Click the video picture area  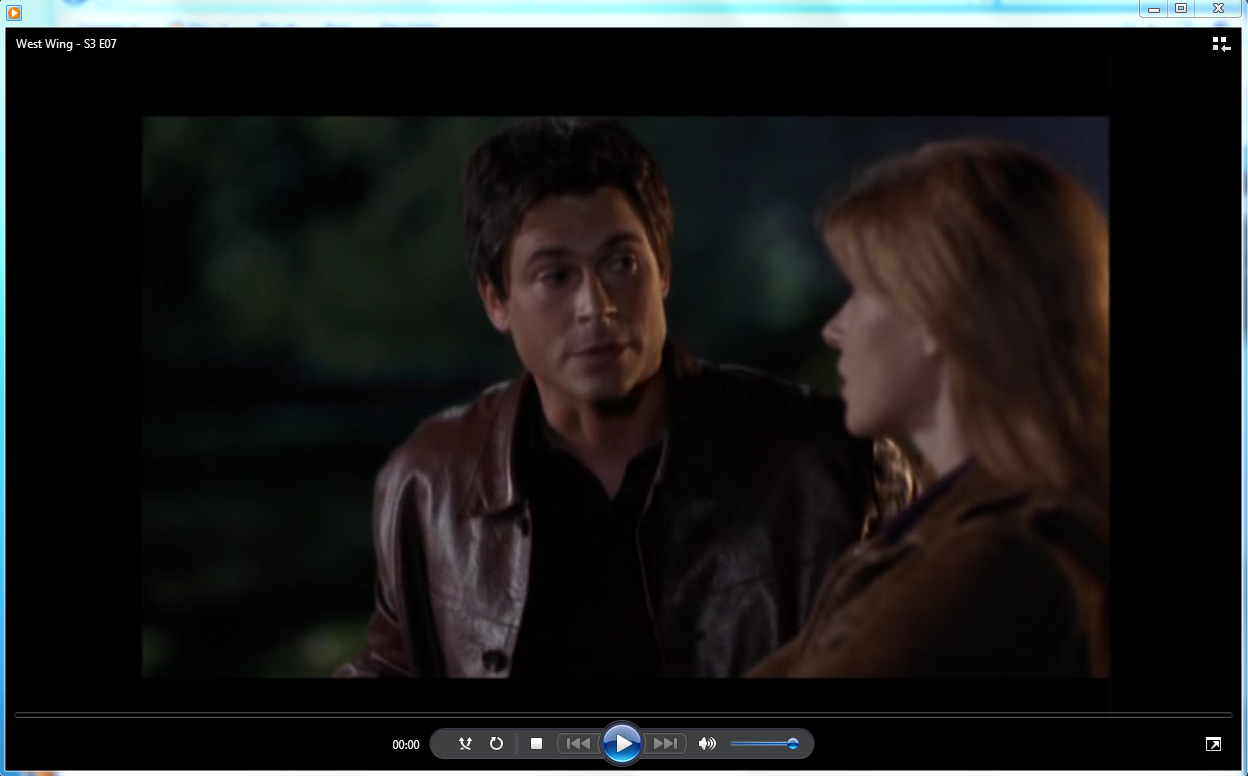point(625,397)
